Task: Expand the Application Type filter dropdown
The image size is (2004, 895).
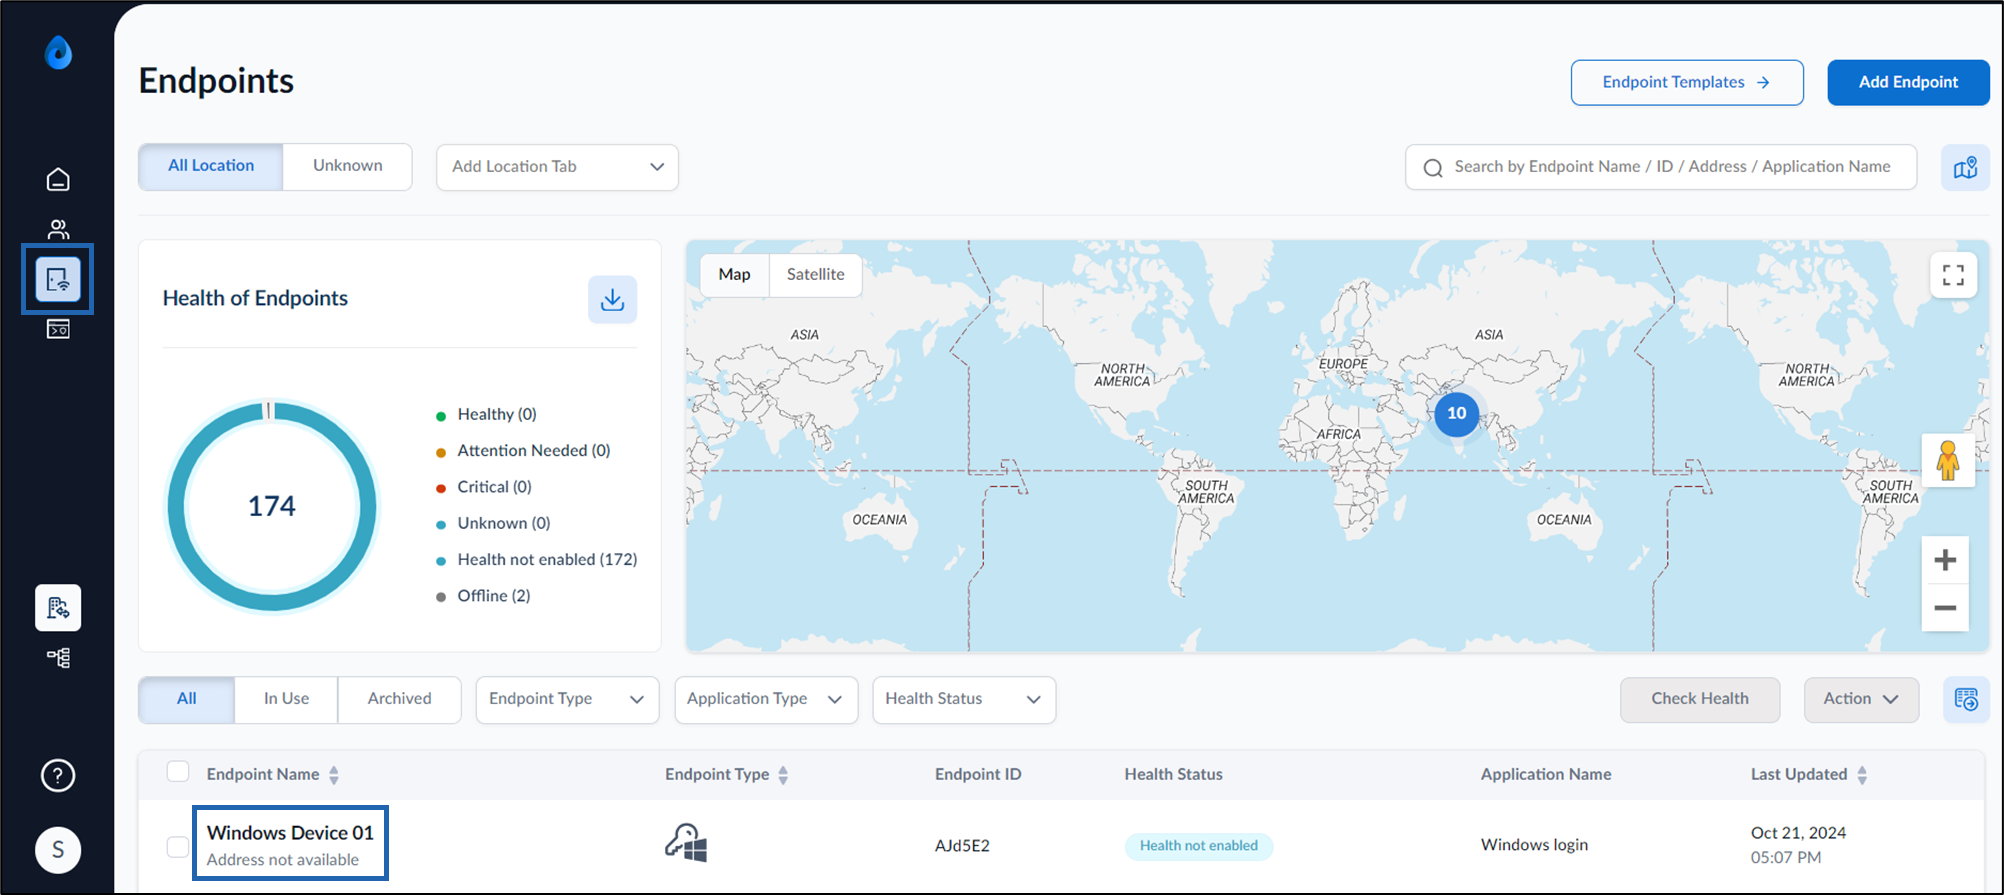Action: (766, 699)
